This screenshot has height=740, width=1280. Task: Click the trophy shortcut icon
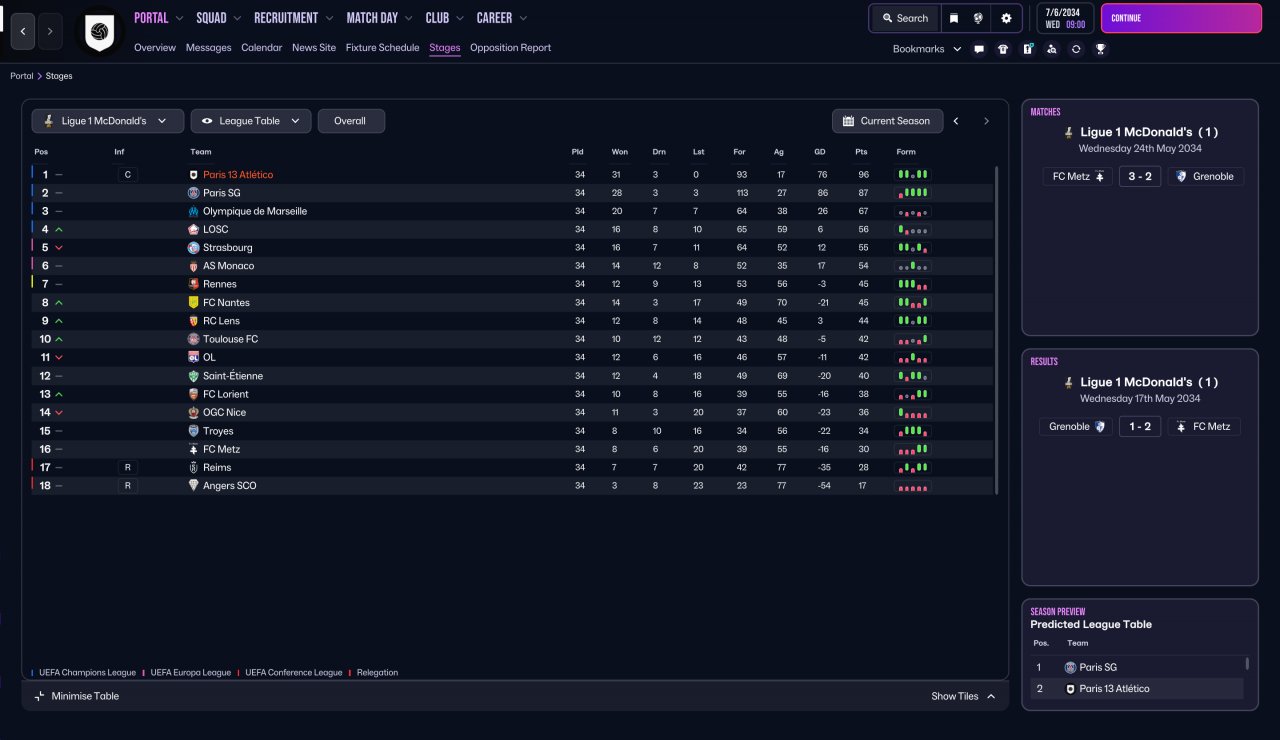tap(1100, 49)
